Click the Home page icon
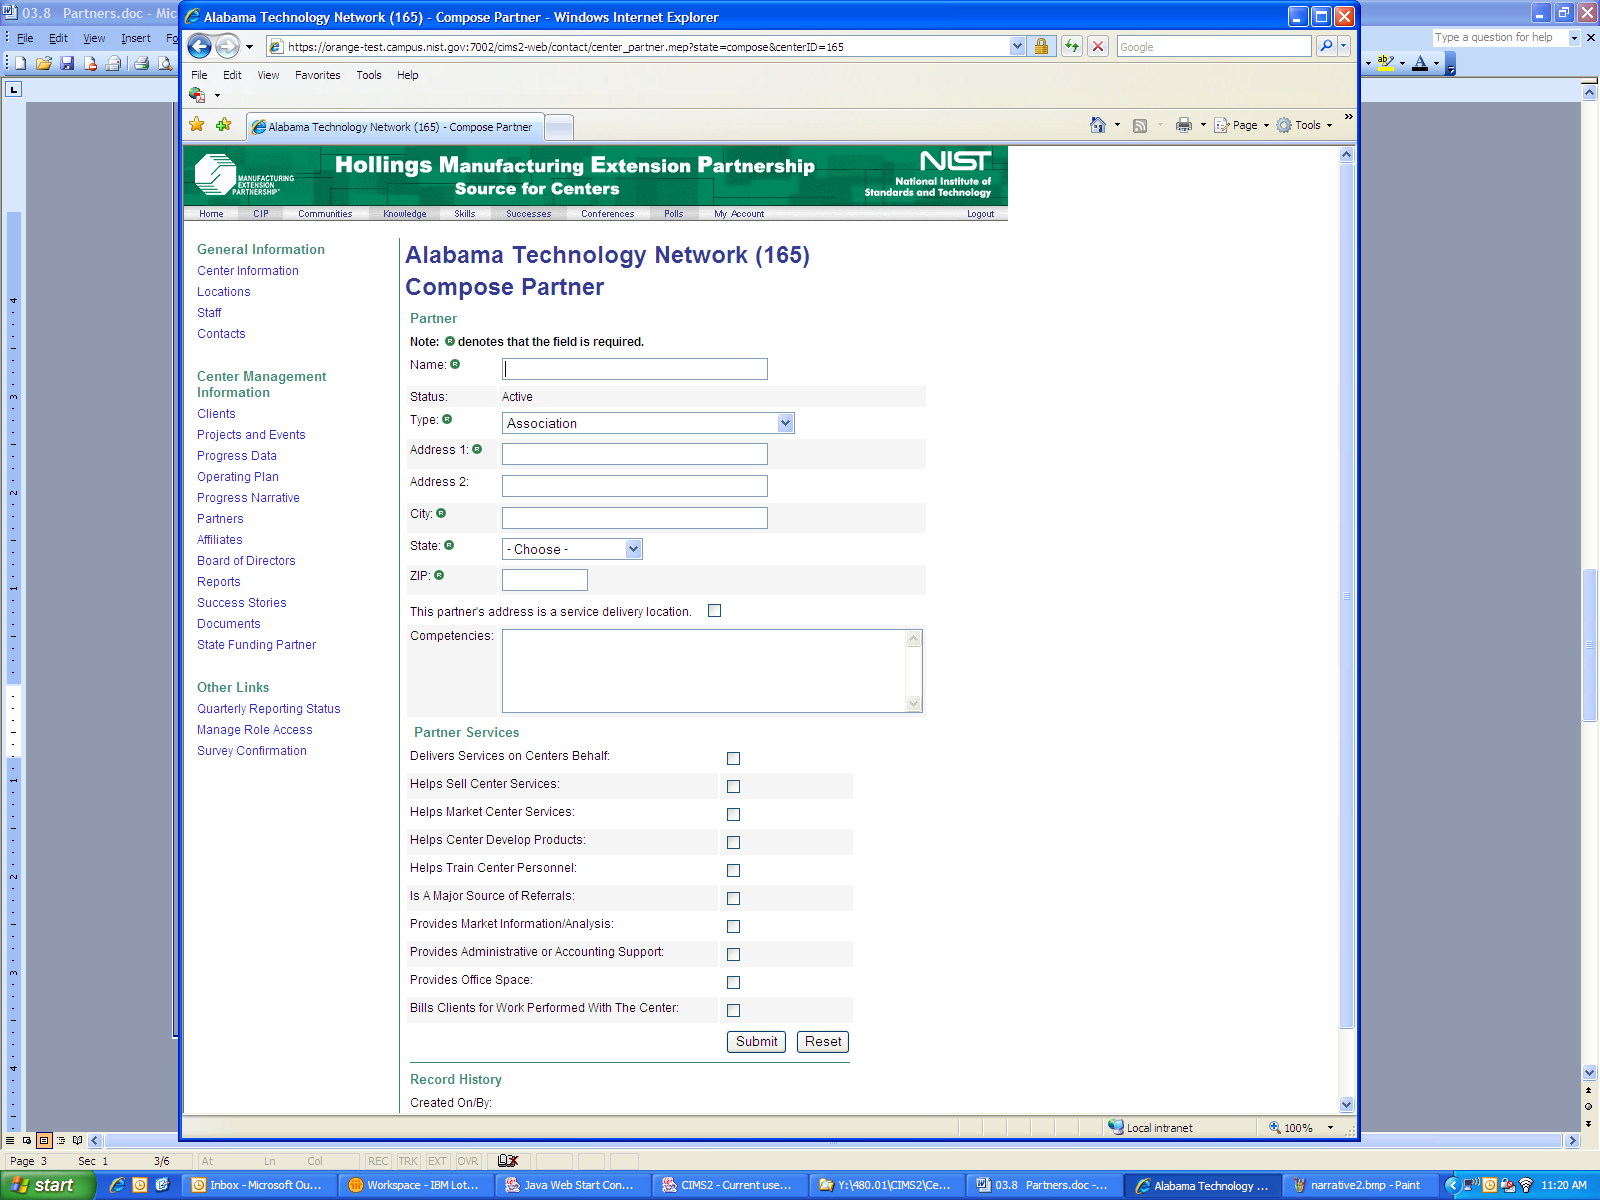The width and height of the screenshot is (1600, 1200). coord(1098,125)
